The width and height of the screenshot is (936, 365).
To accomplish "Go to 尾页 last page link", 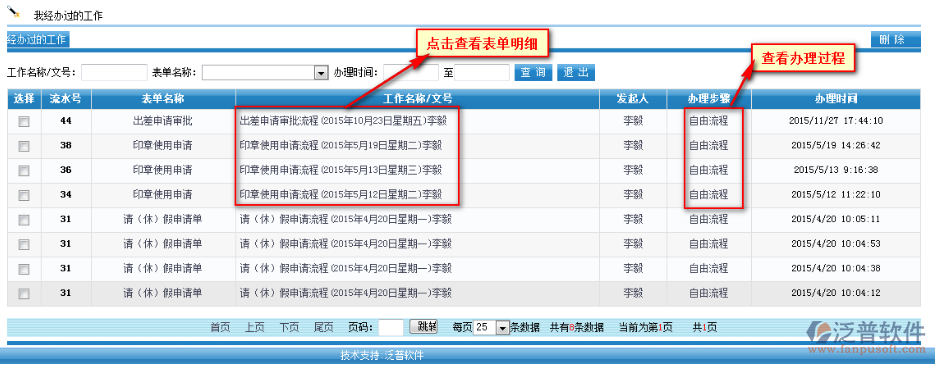I will 324,327.
